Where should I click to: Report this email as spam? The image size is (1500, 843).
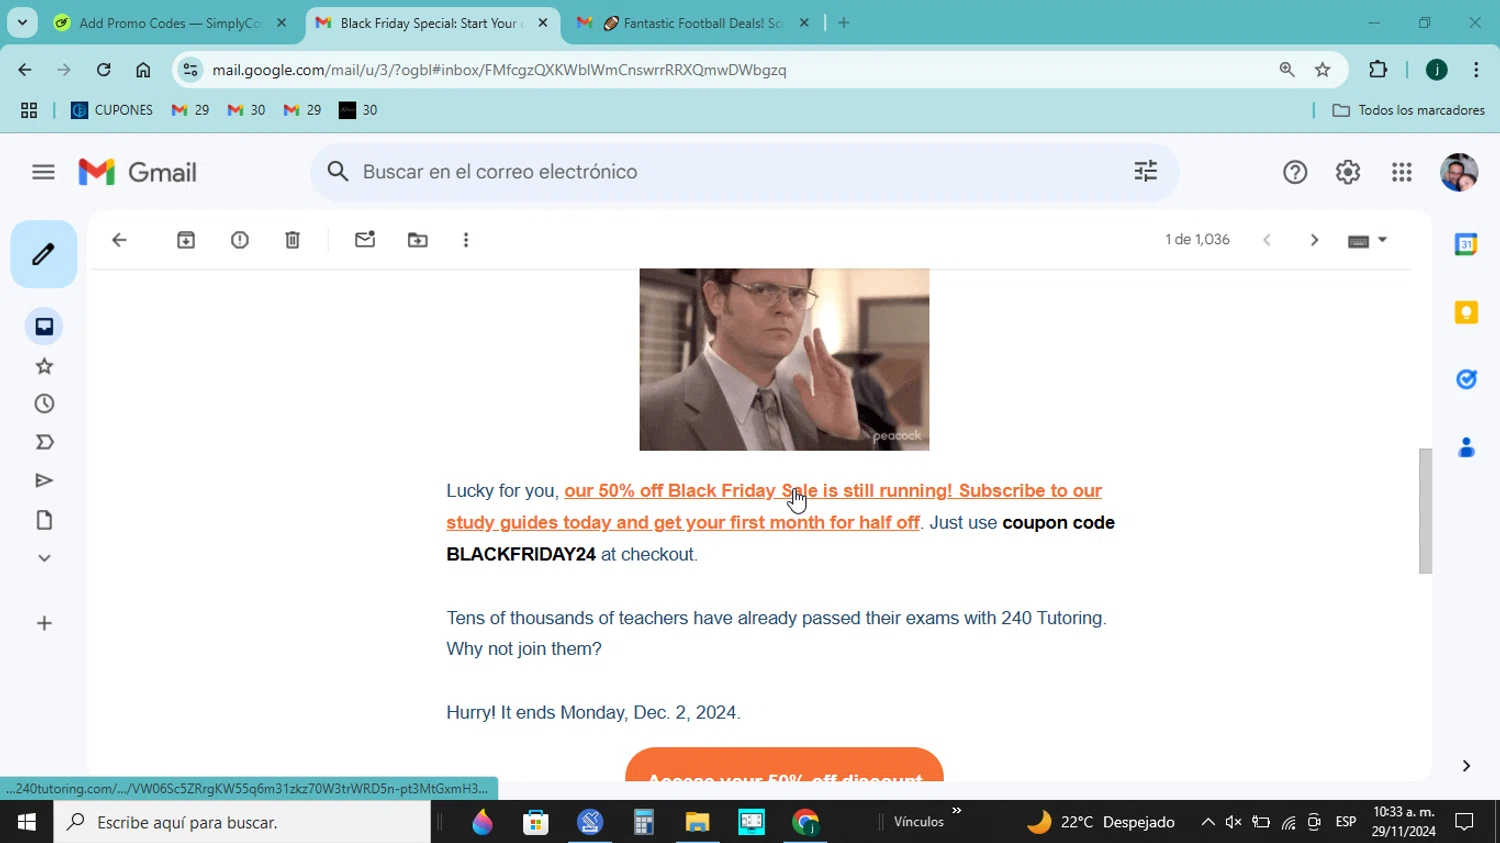pos(240,240)
